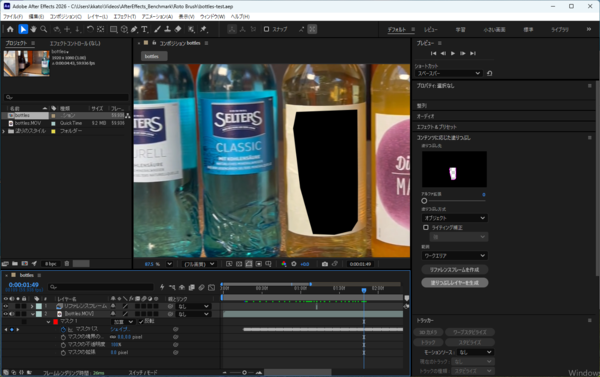This screenshot has height=377, width=600.
Task: Select the Eraser tool
Action: pos(178,29)
